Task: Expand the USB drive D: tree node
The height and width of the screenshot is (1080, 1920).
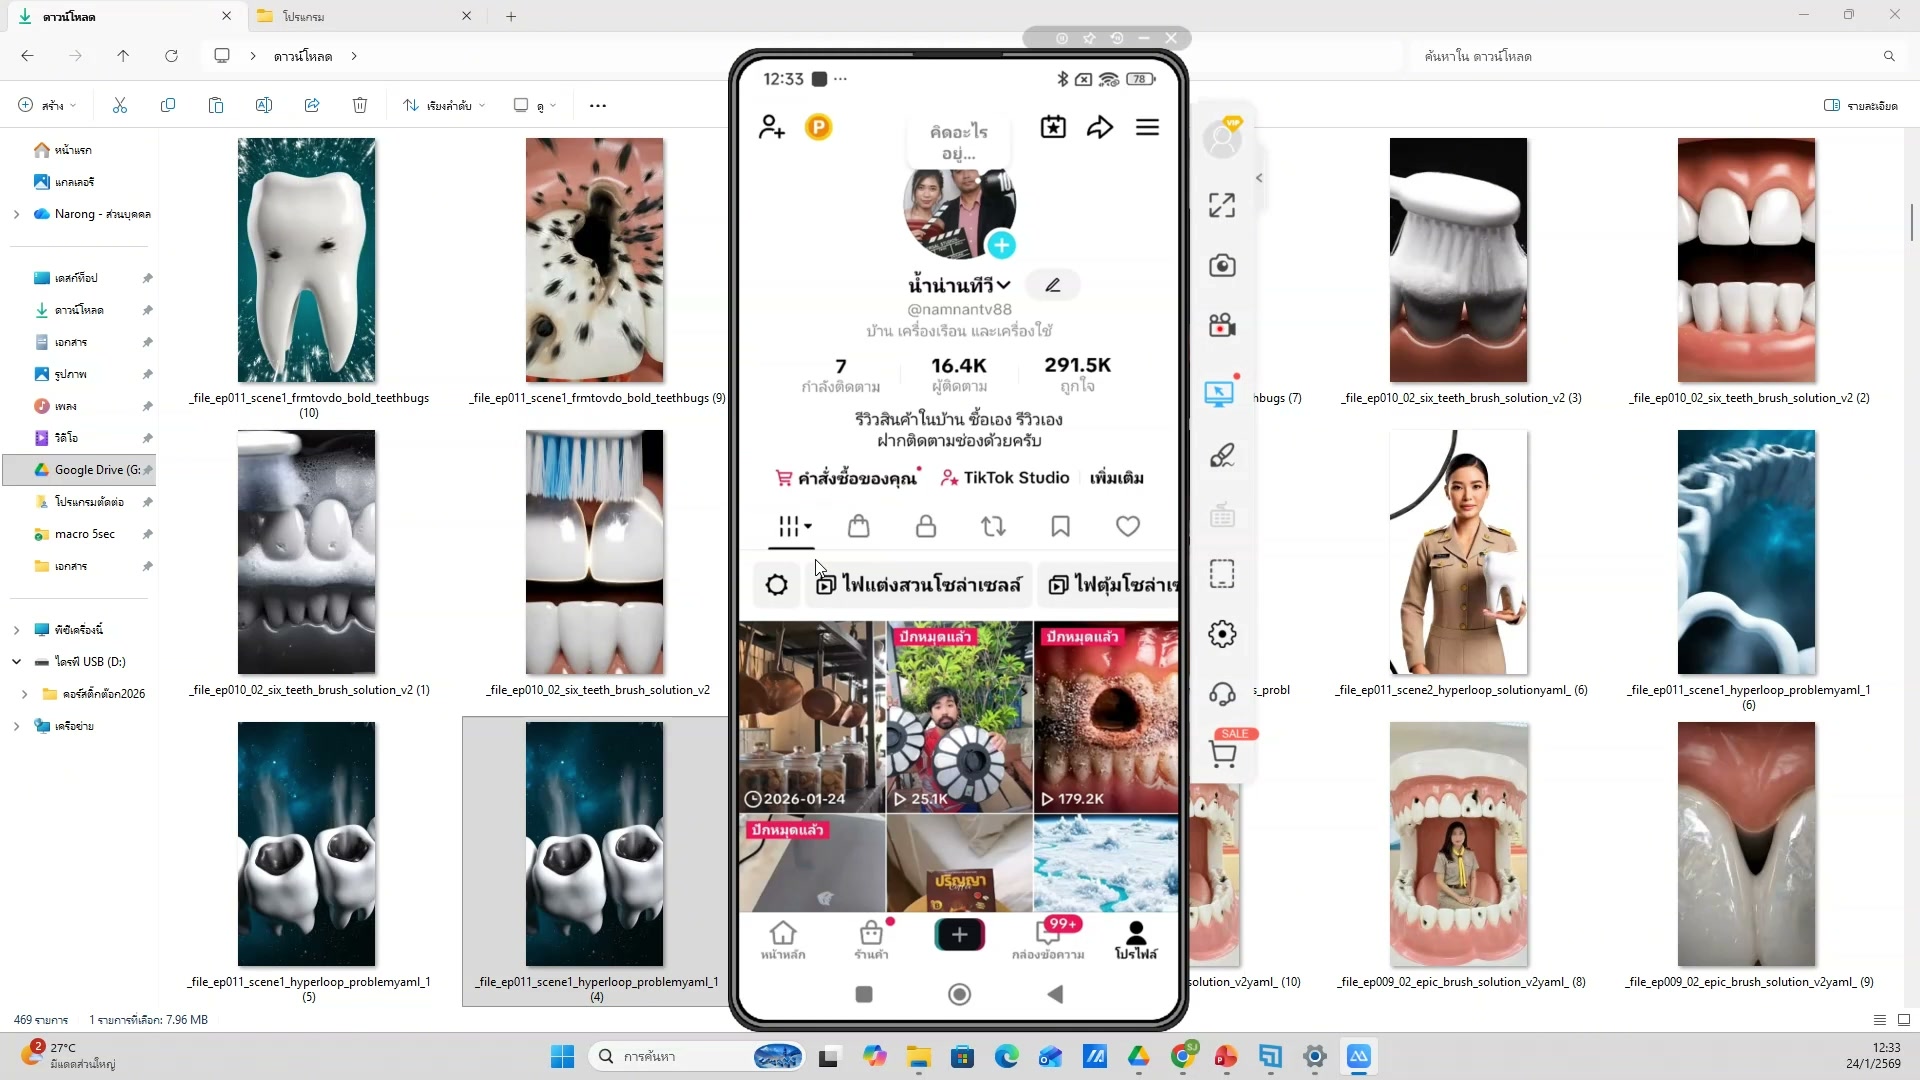Action: pos(16,662)
